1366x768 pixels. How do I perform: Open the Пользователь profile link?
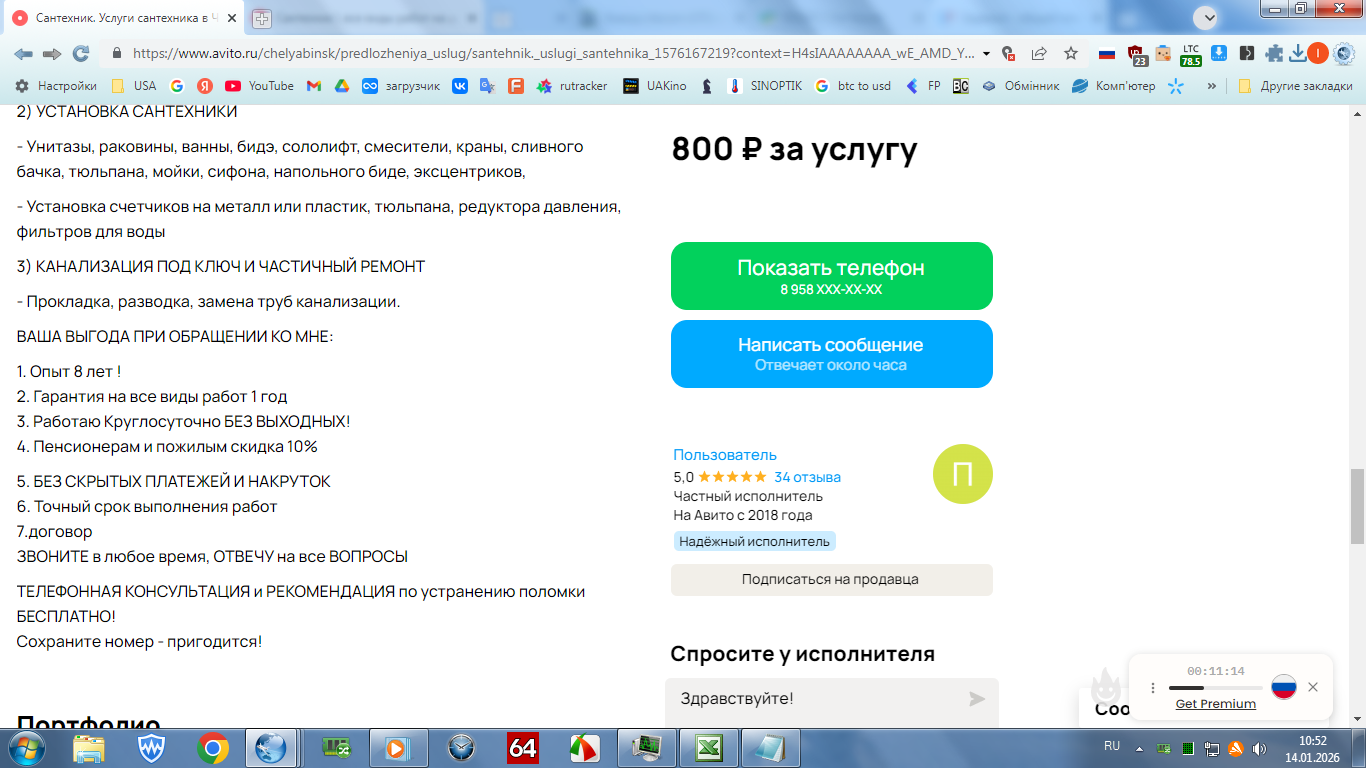[725, 455]
